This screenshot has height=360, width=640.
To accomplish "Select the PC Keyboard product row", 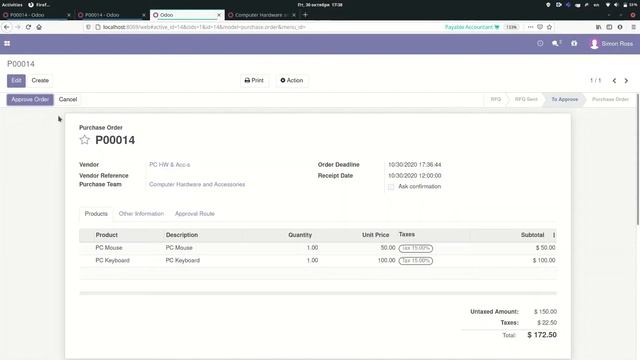I will click(318, 260).
